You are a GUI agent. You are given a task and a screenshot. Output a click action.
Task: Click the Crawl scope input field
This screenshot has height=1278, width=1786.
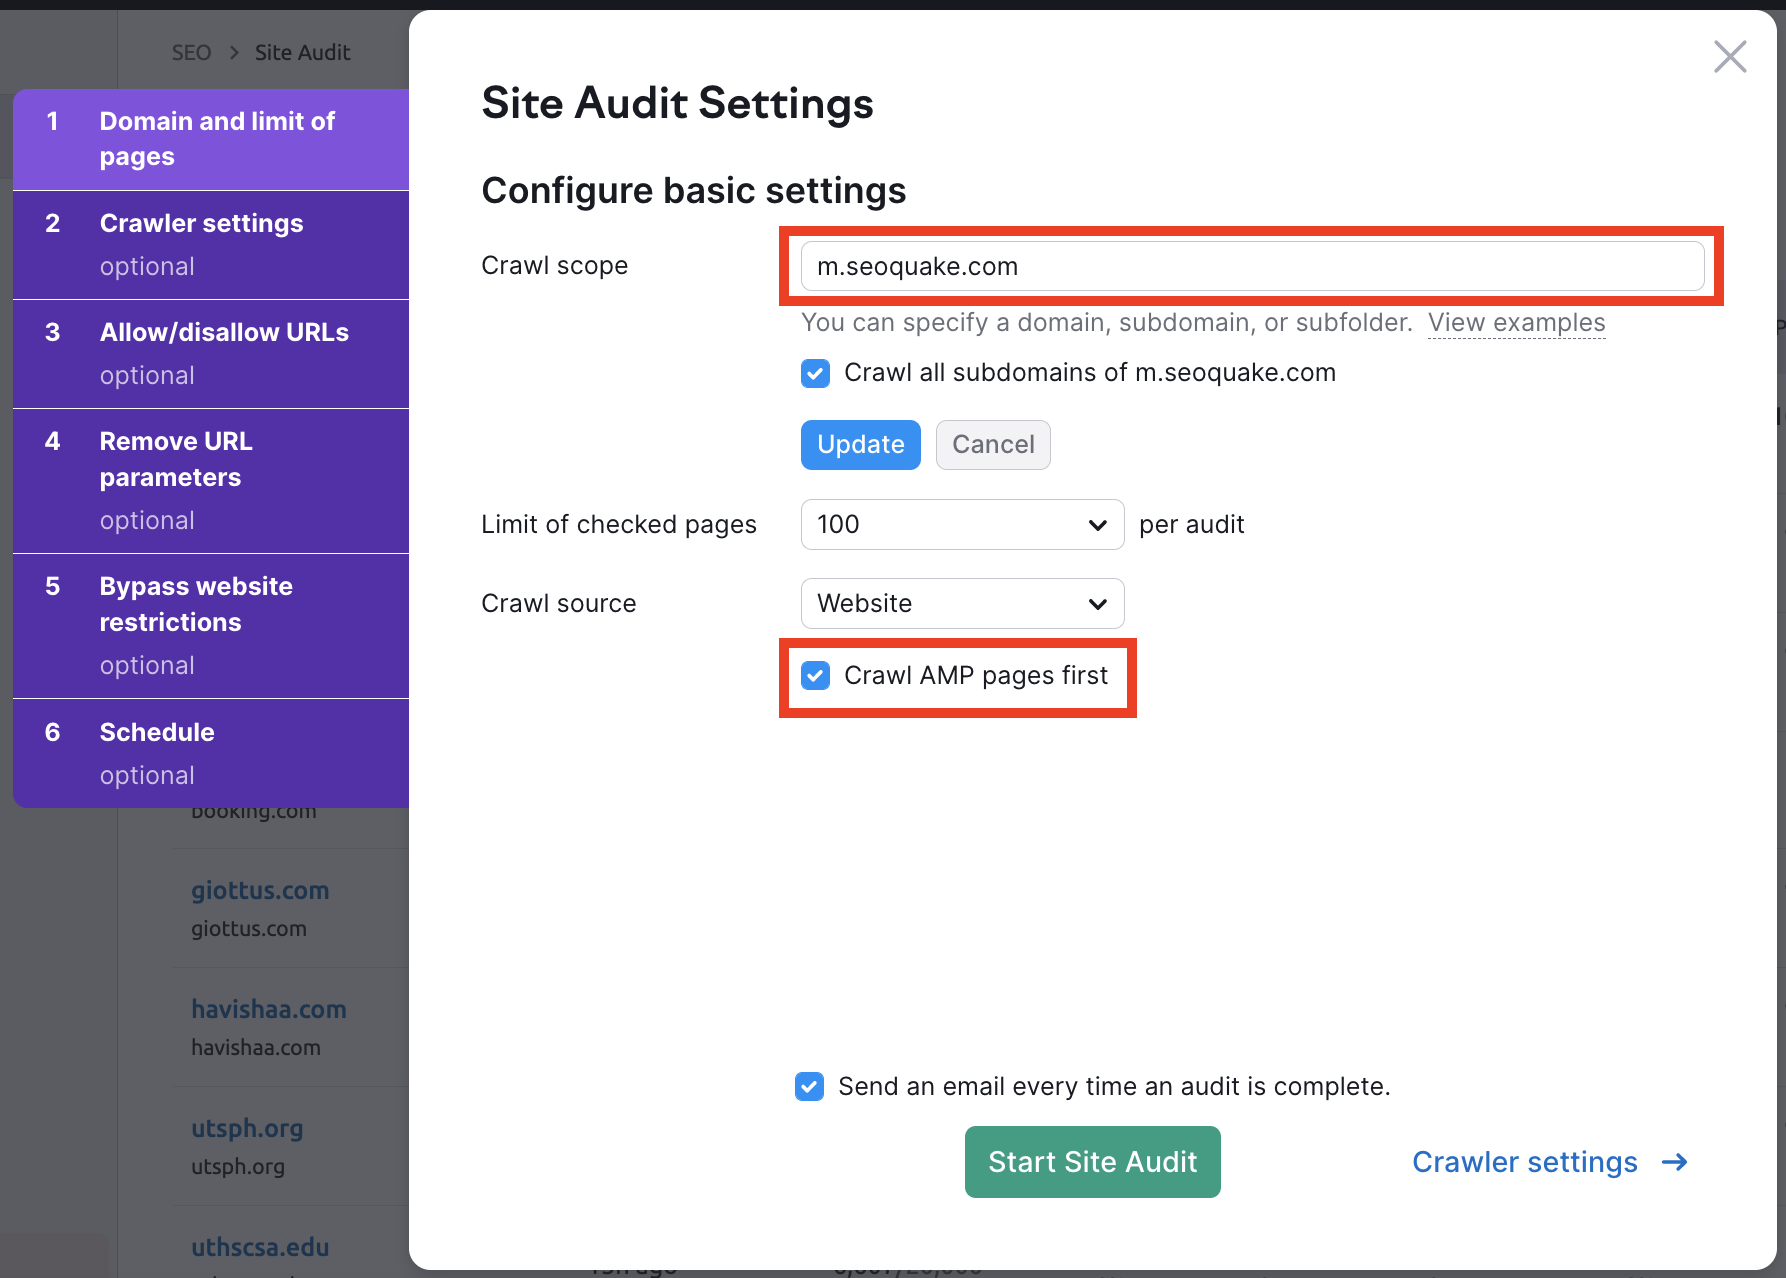click(1252, 266)
